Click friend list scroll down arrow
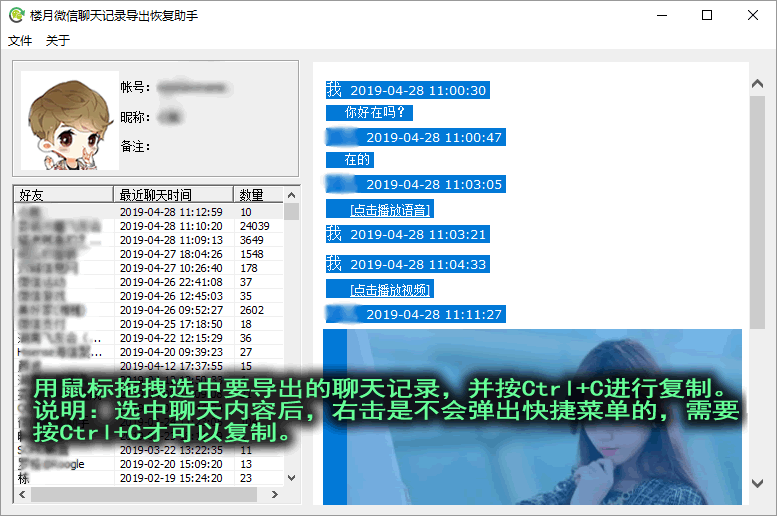This screenshot has height=516, width=777. [291, 478]
